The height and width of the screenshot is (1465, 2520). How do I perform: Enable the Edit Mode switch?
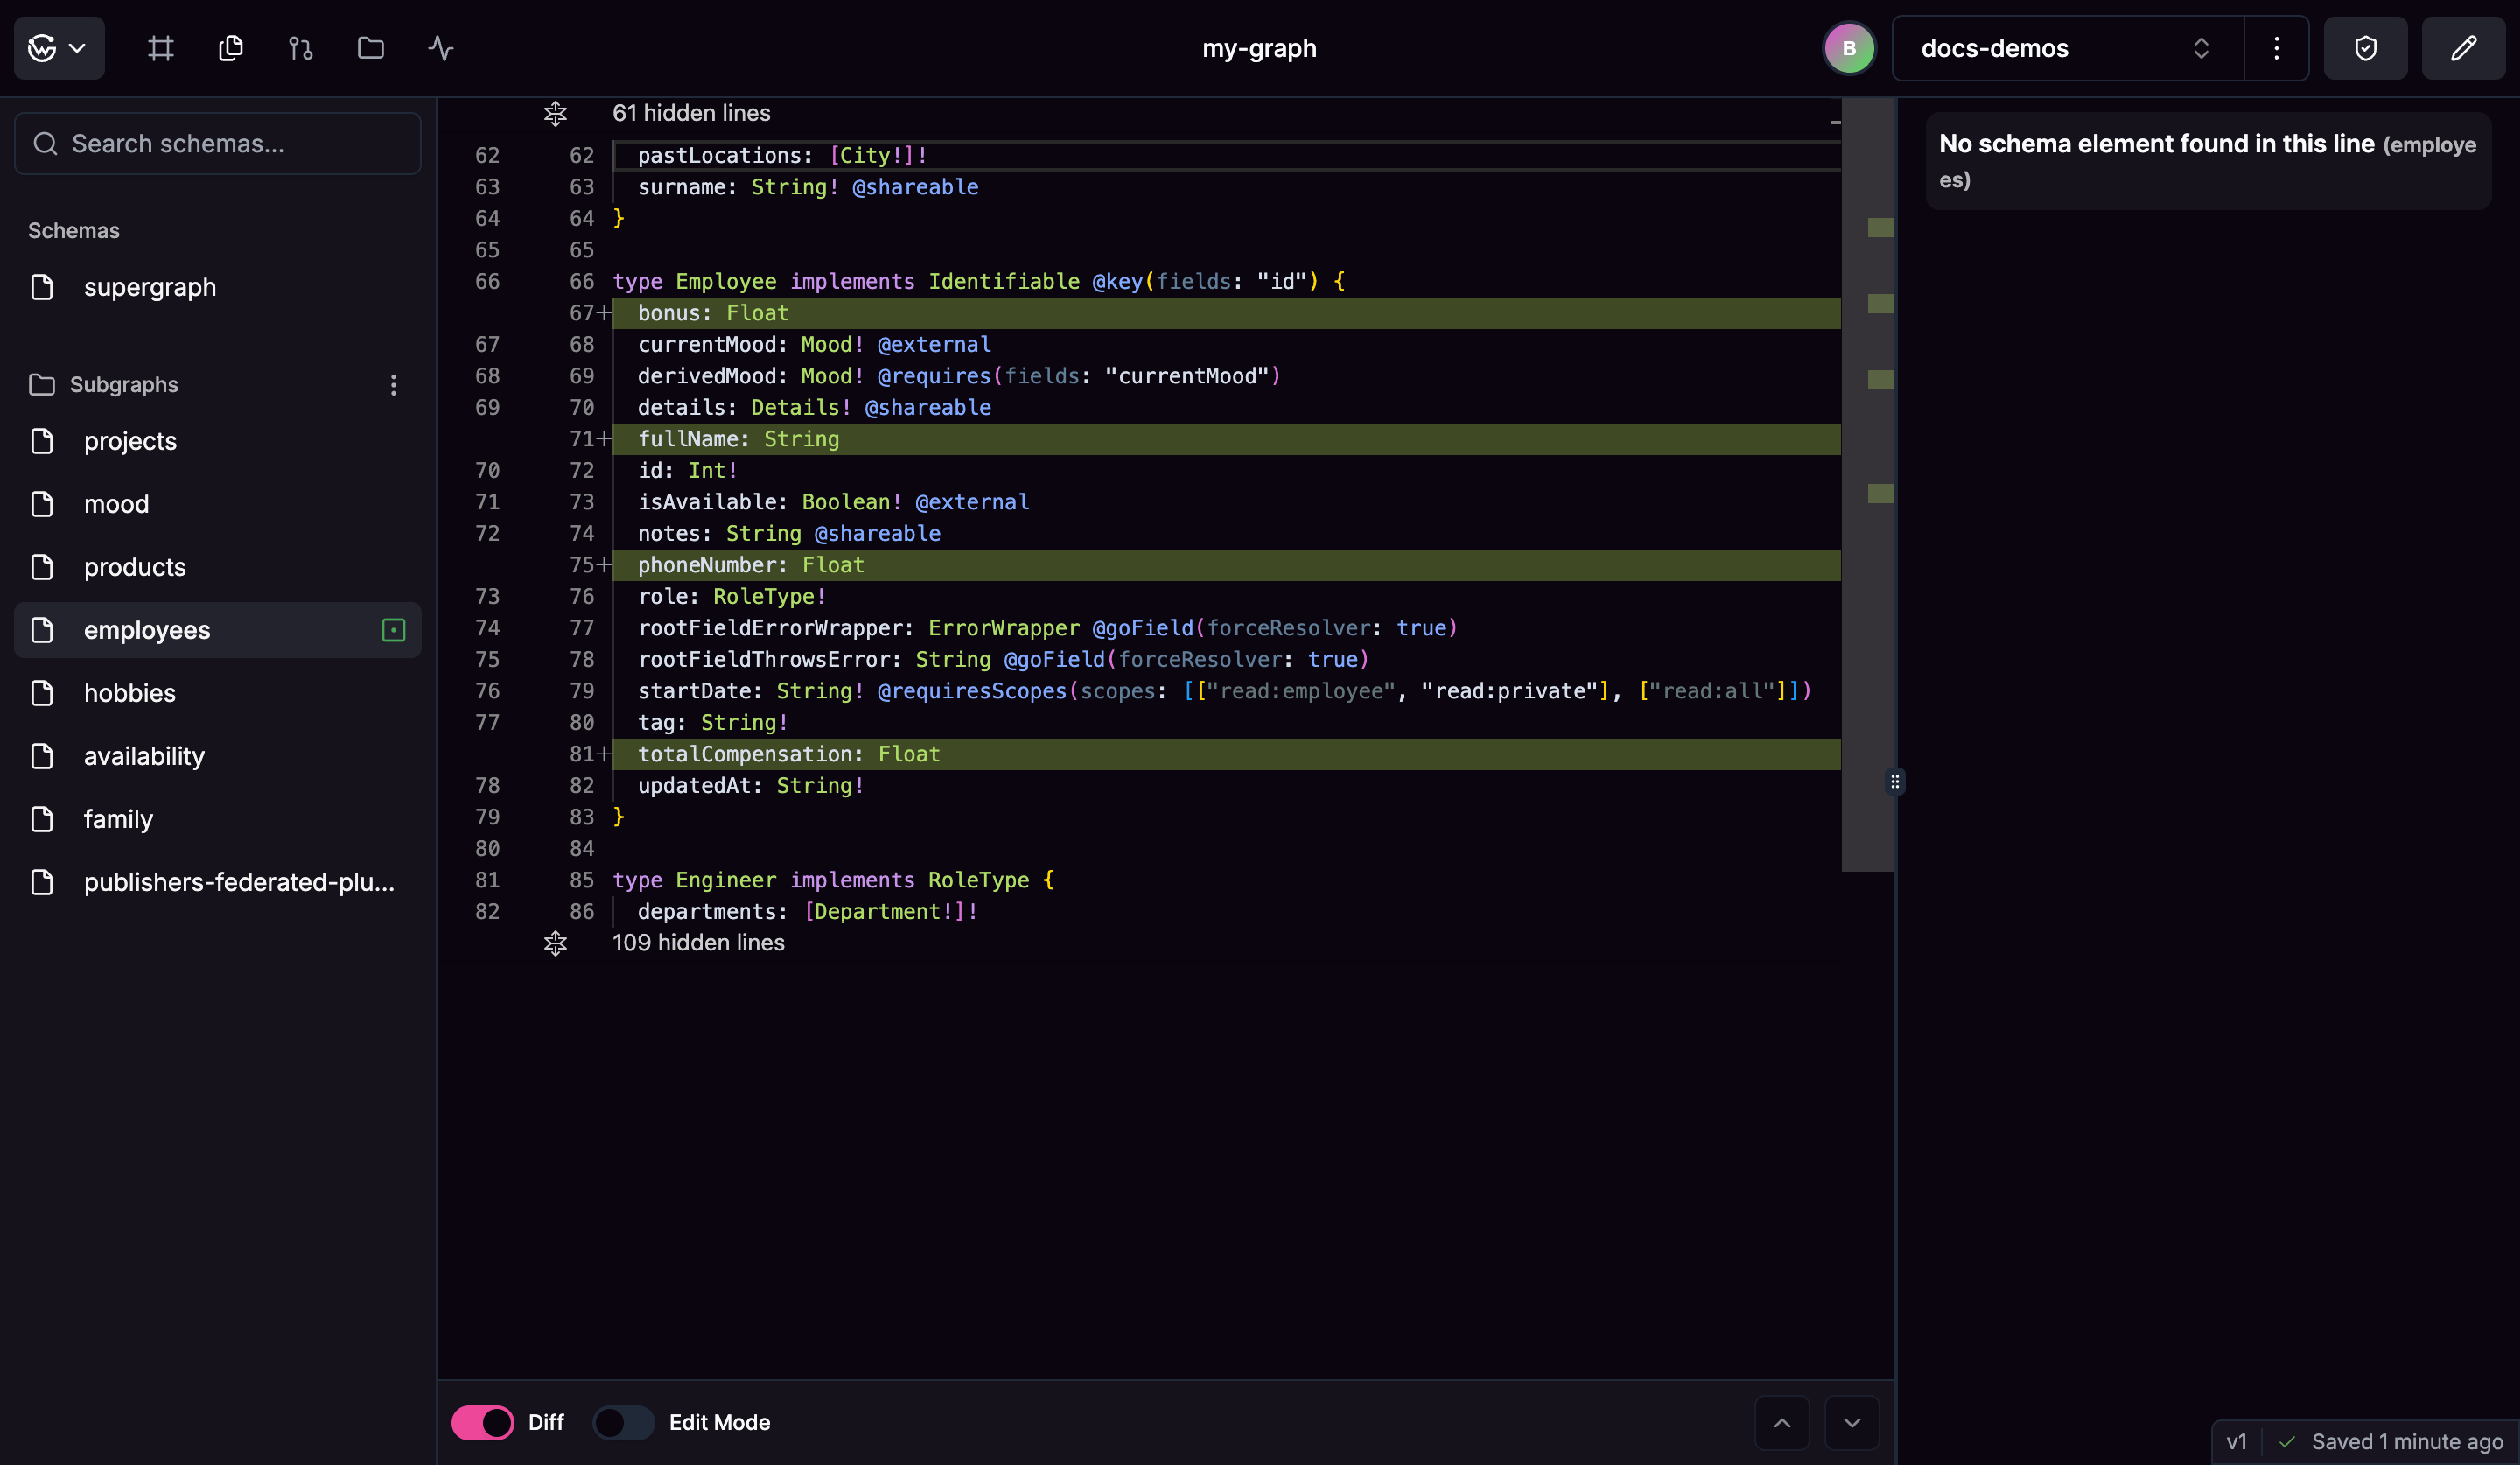coord(624,1422)
